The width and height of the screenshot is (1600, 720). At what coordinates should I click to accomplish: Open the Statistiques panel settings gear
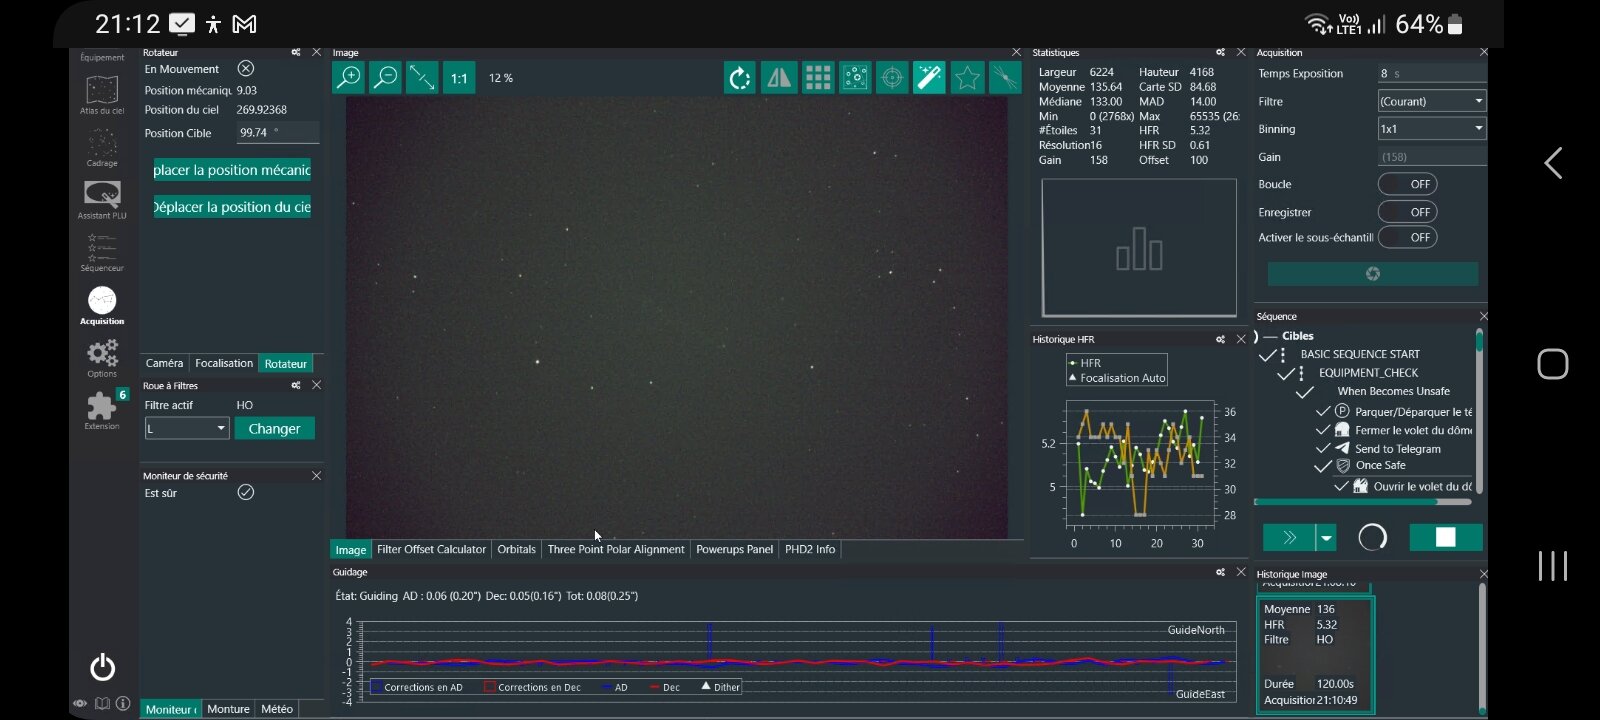point(1220,52)
